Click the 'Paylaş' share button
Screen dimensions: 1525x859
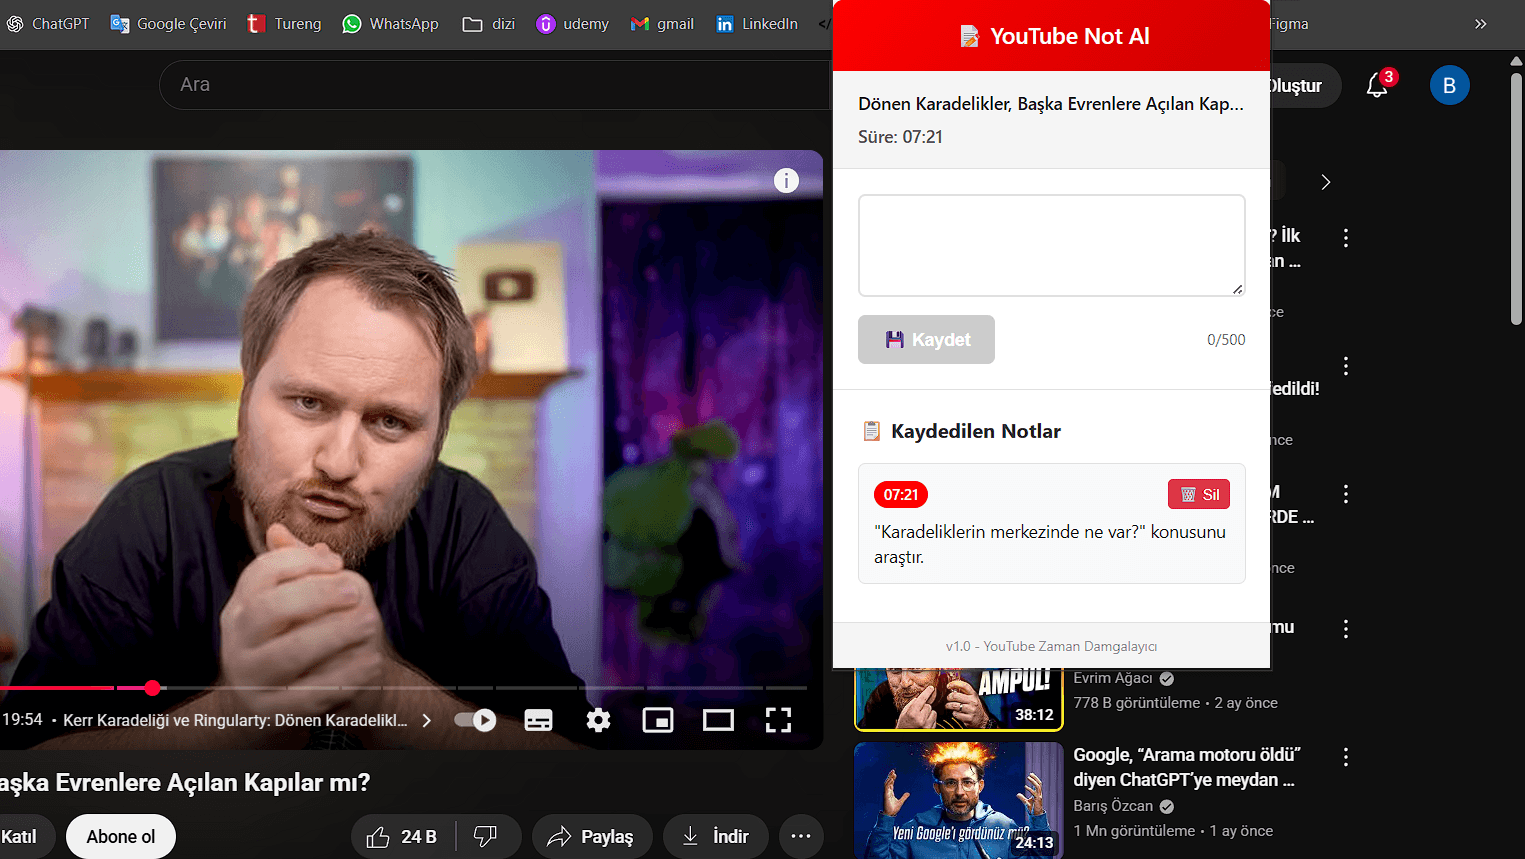click(x=592, y=837)
